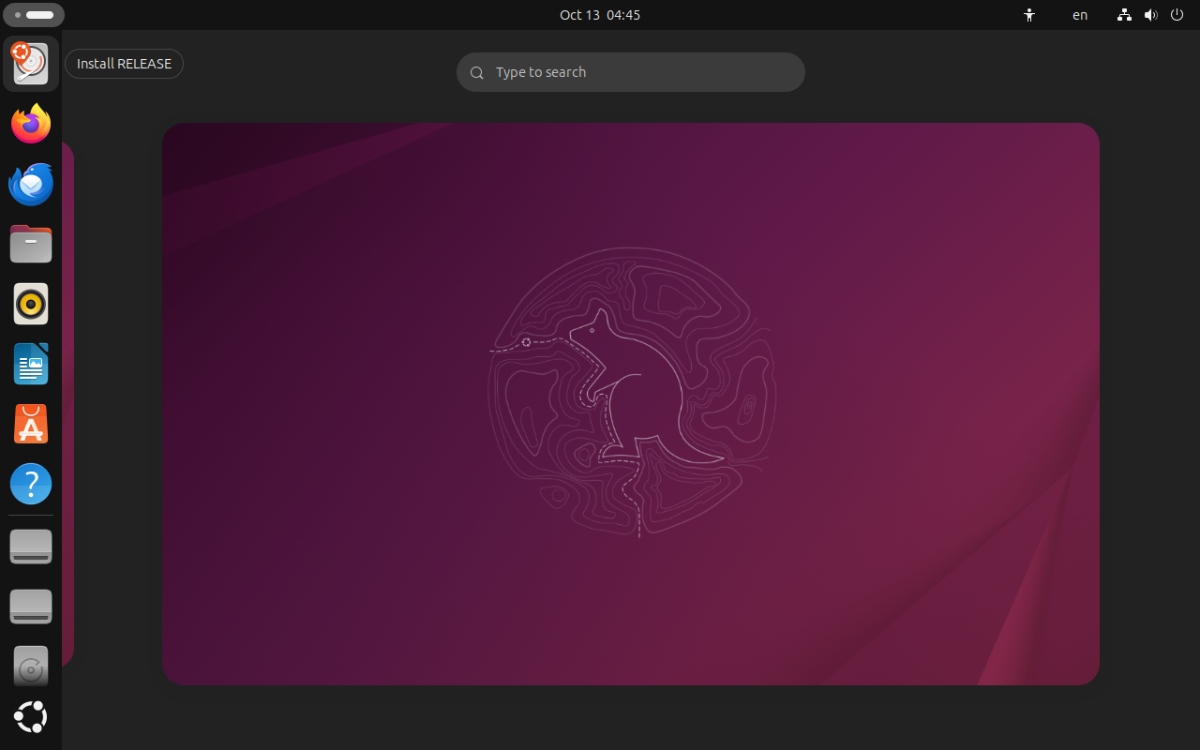Click the workspace indicator pill
The image size is (1200, 750).
click(34, 15)
